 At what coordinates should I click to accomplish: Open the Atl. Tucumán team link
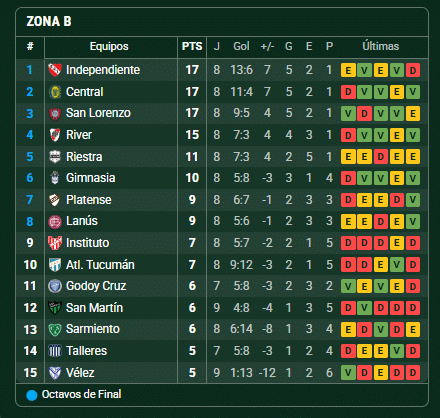click(100, 265)
